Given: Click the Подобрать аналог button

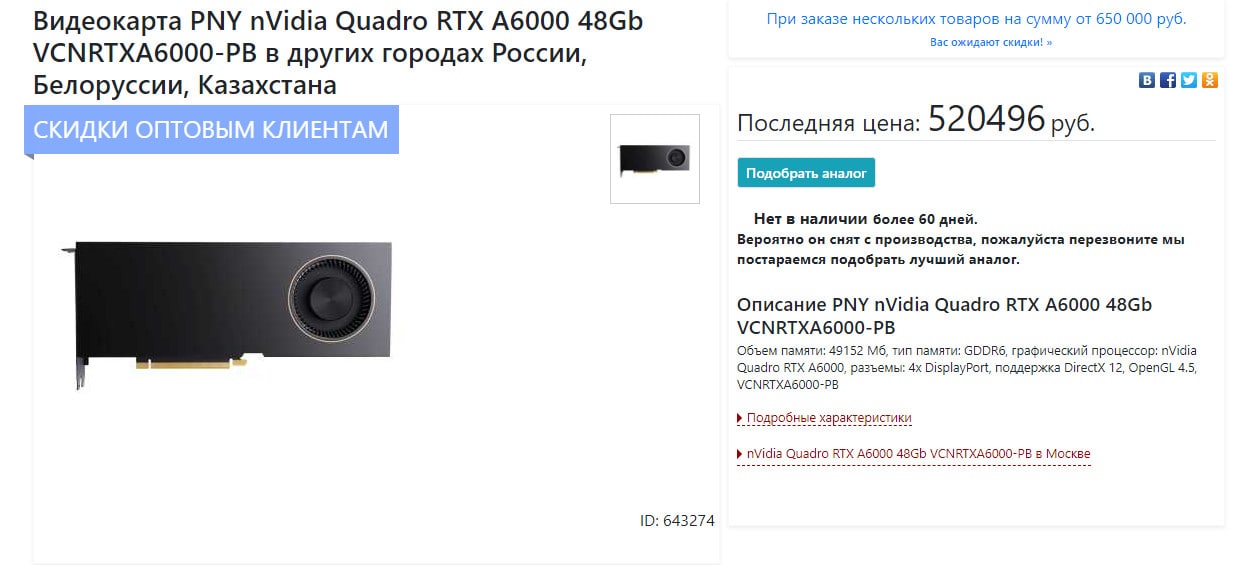Looking at the screenshot, I should (x=806, y=173).
